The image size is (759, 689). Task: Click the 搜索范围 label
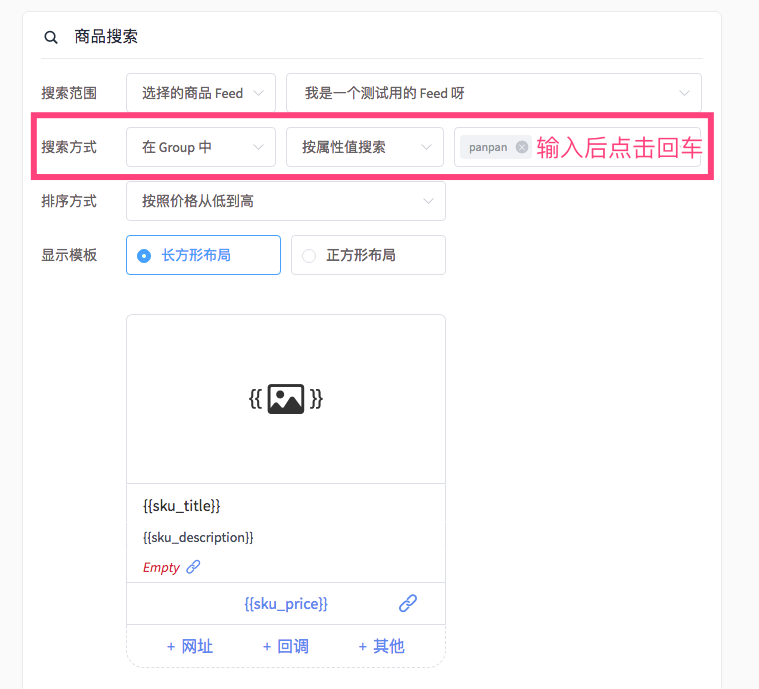click(x=69, y=93)
